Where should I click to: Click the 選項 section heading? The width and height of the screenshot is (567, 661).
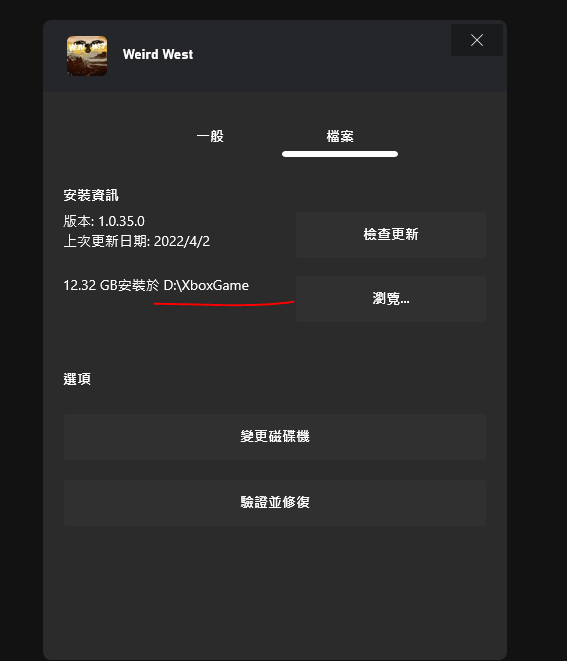[x=77, y=379]
